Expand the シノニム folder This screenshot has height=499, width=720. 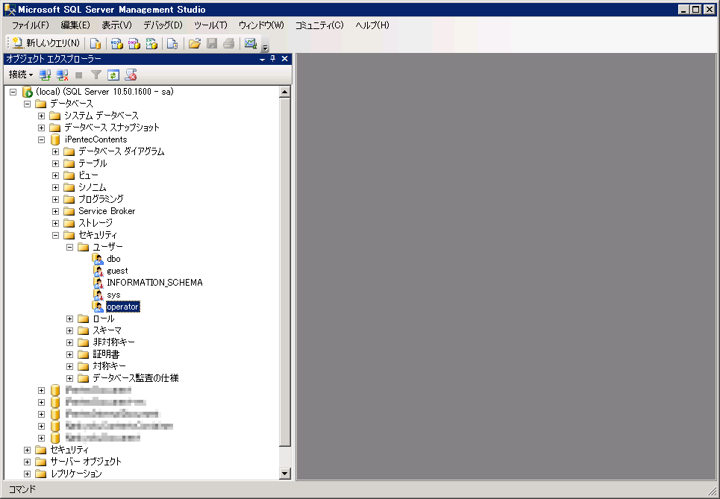[56, 187]
